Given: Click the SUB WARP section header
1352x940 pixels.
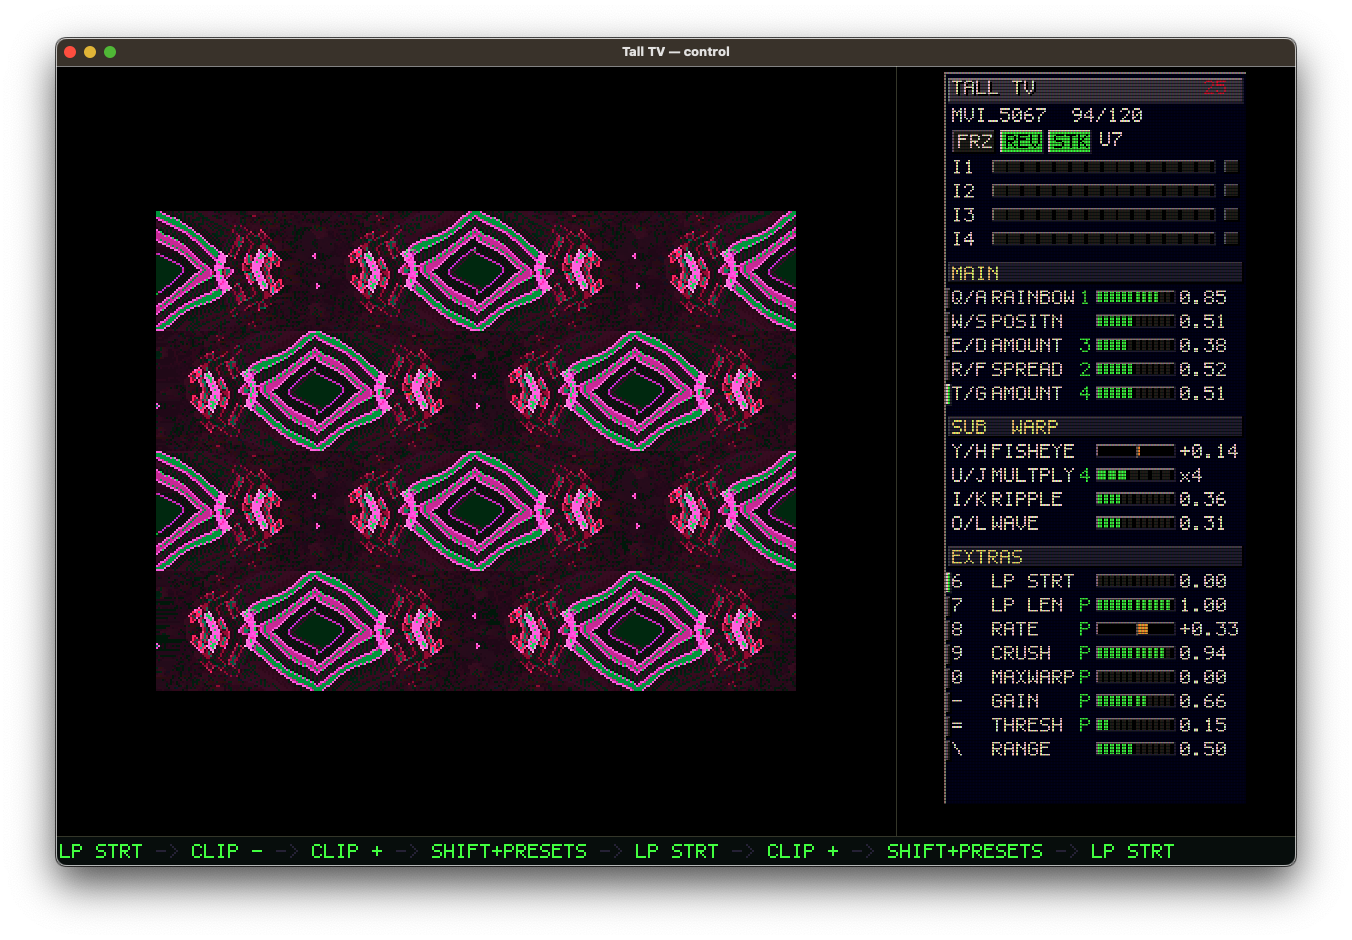Looking at the screenshot, I should point(1095,427).
